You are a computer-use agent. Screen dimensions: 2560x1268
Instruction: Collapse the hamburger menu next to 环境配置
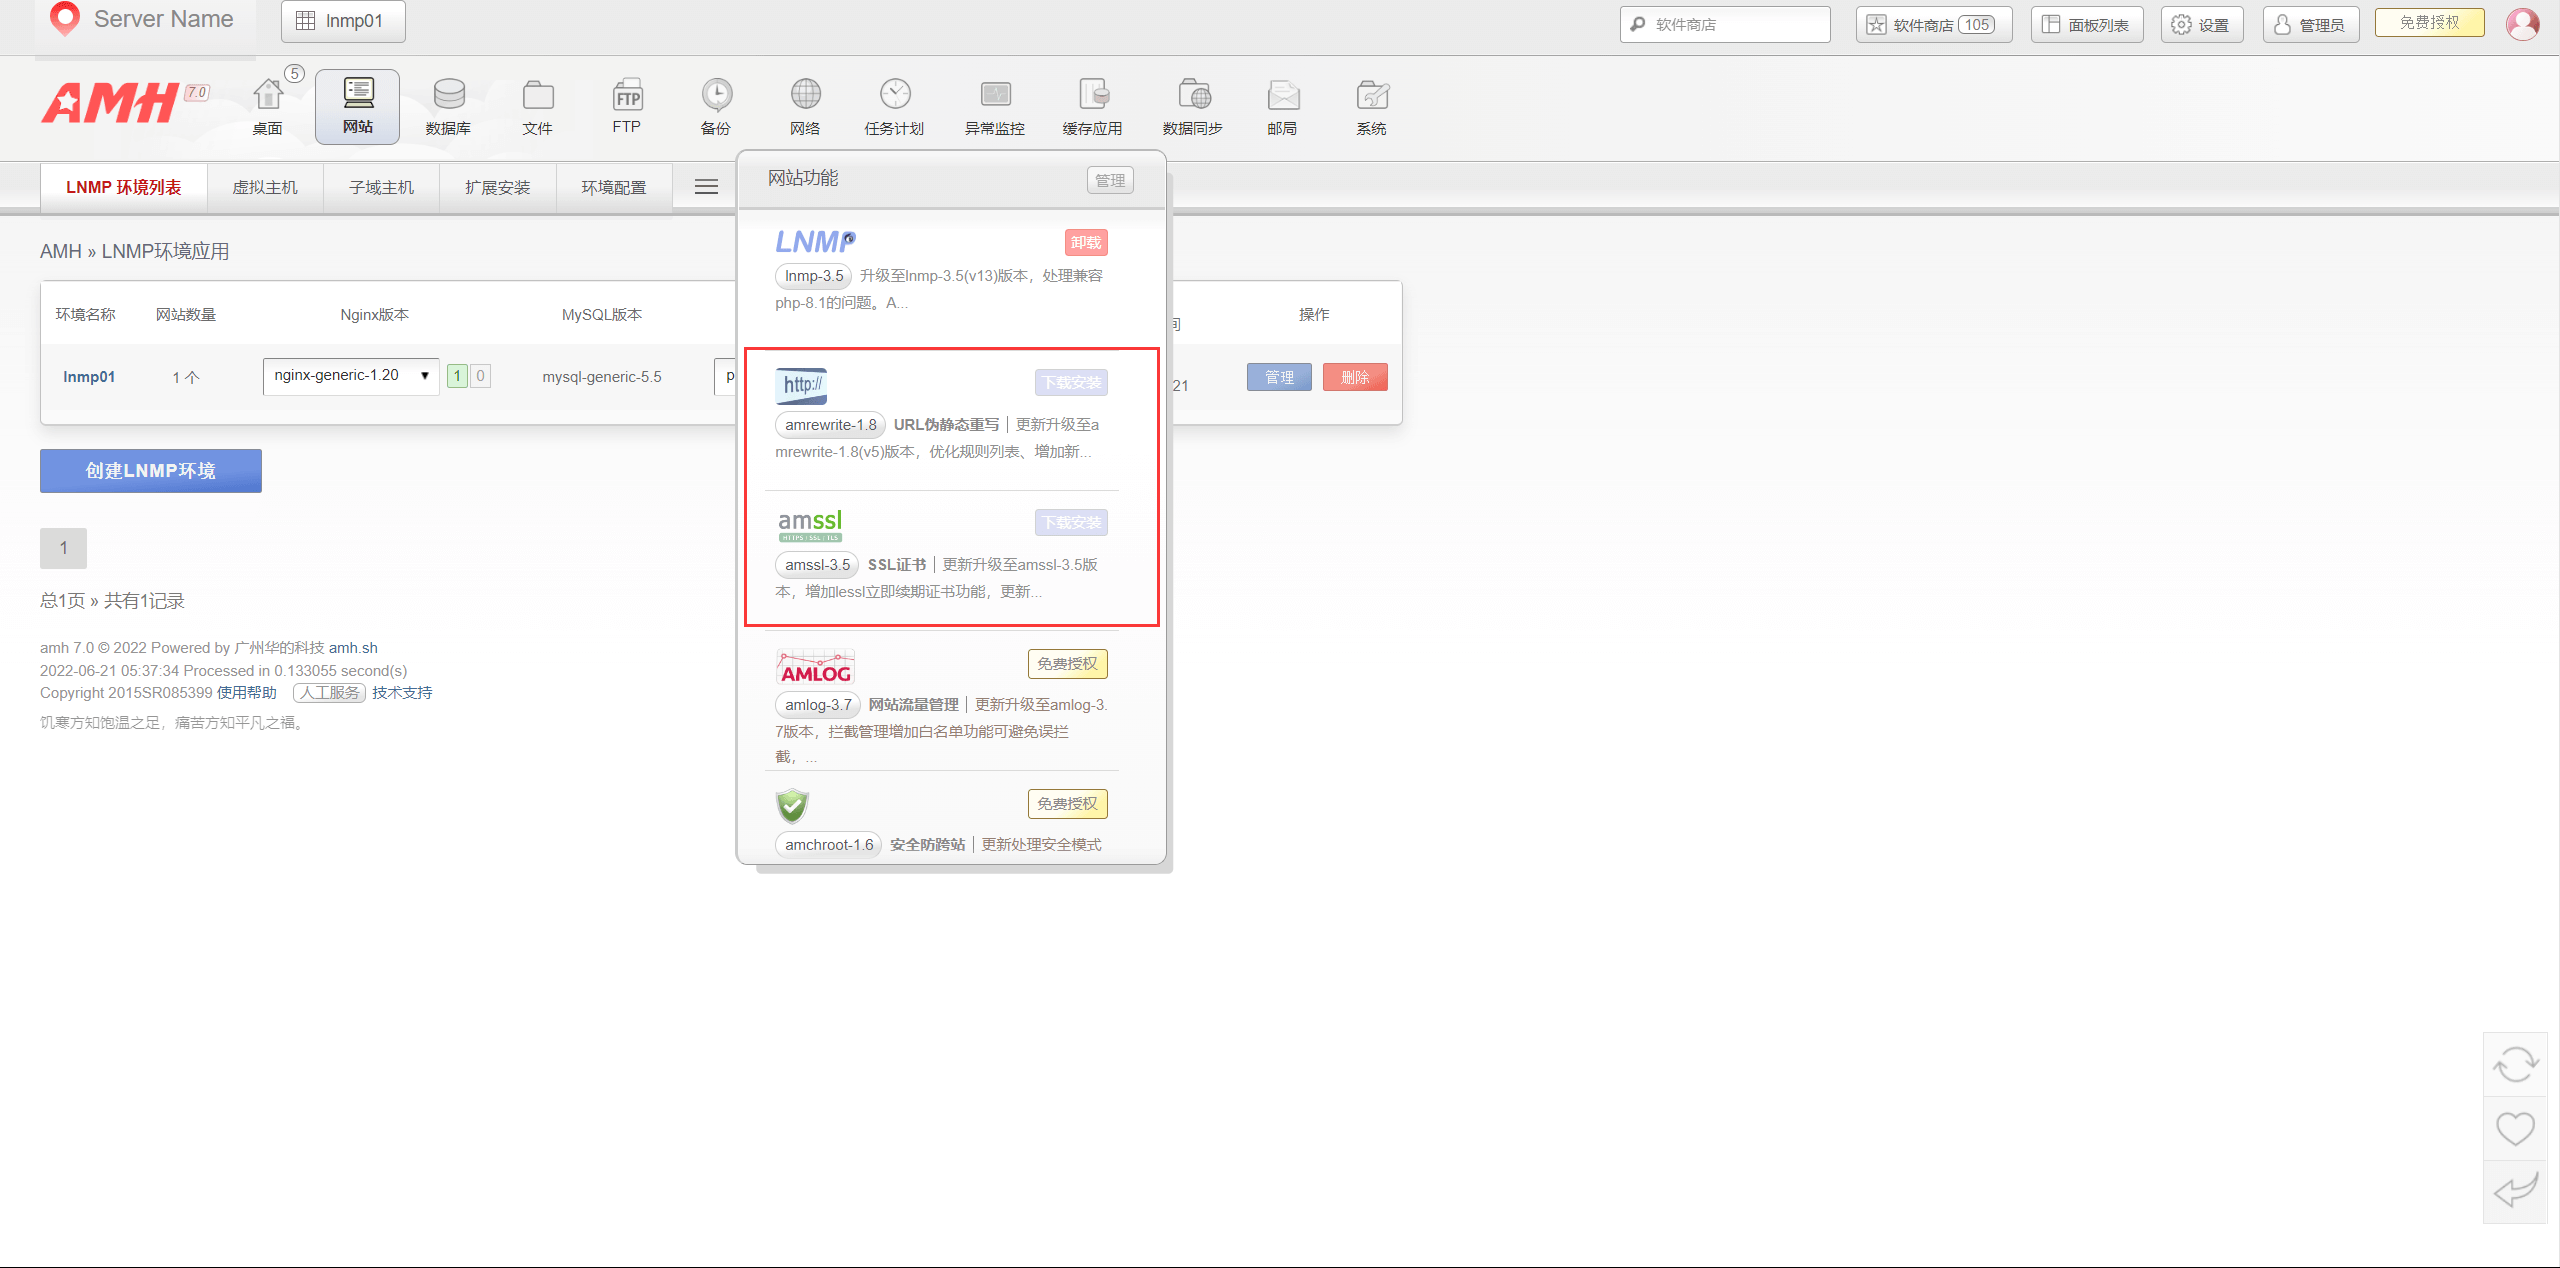click(706, 187)
